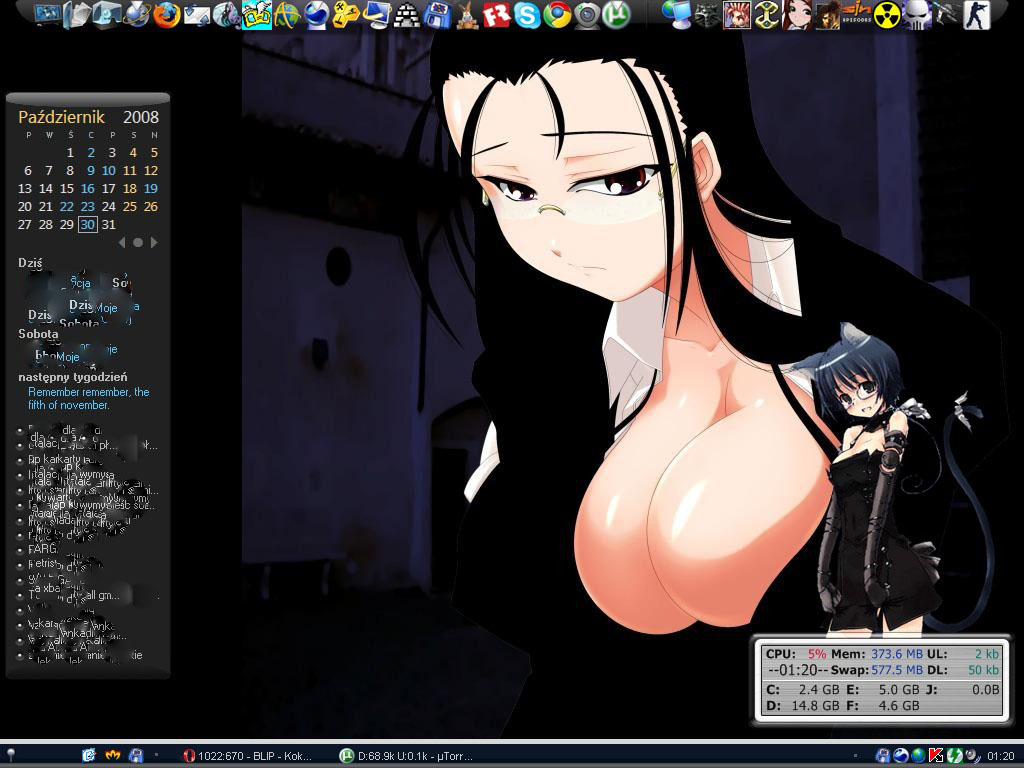Image resolution: width=1024 pixels, height=768 pixels.
Task: Select October 16 in the calendar
Action: pyautogui.click(x=88, y=188)
